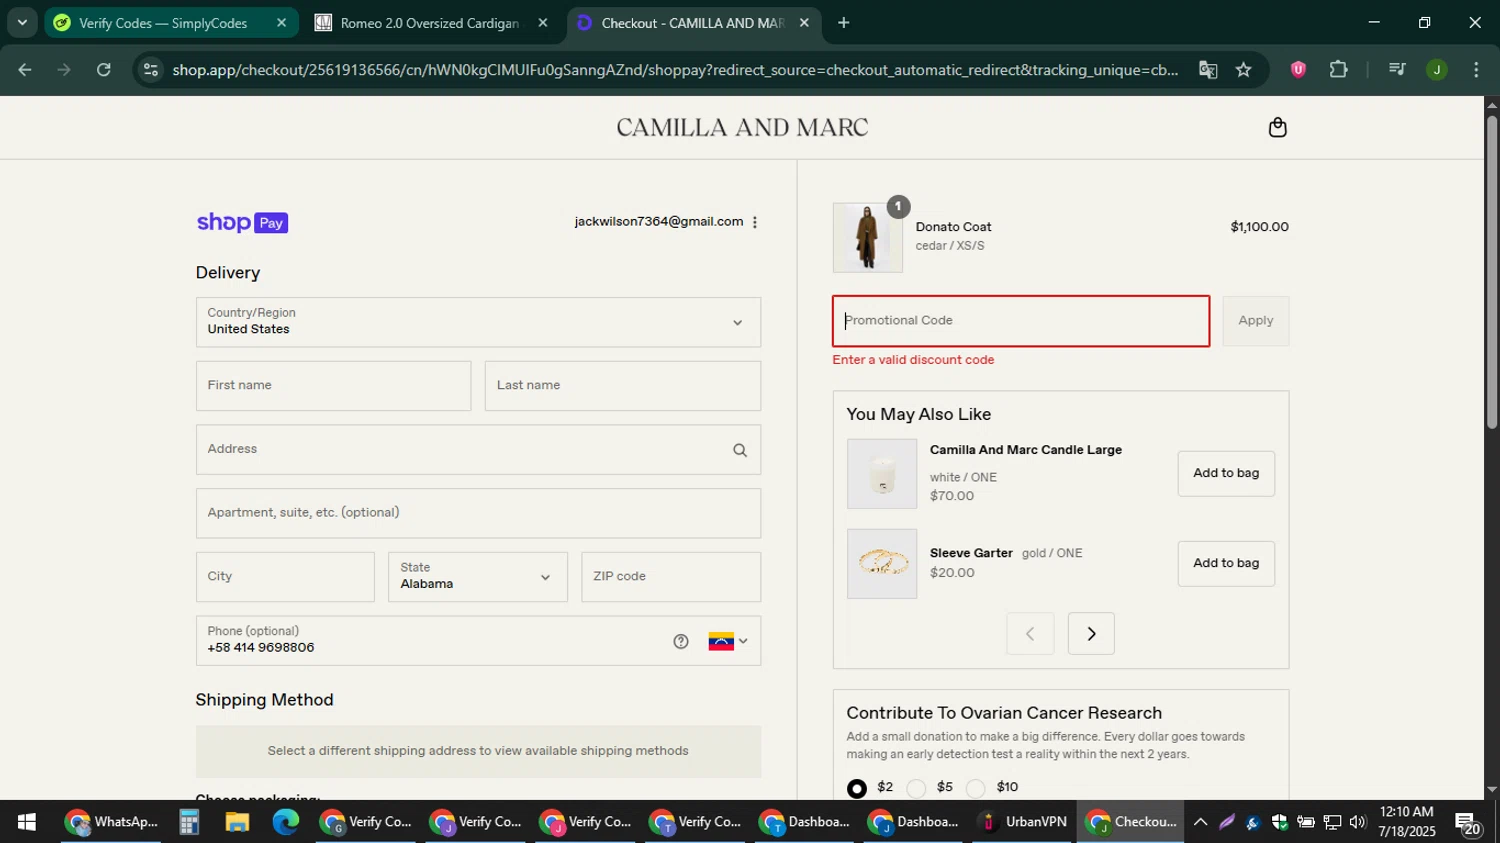Click the City field

click(x=285, y=577)
